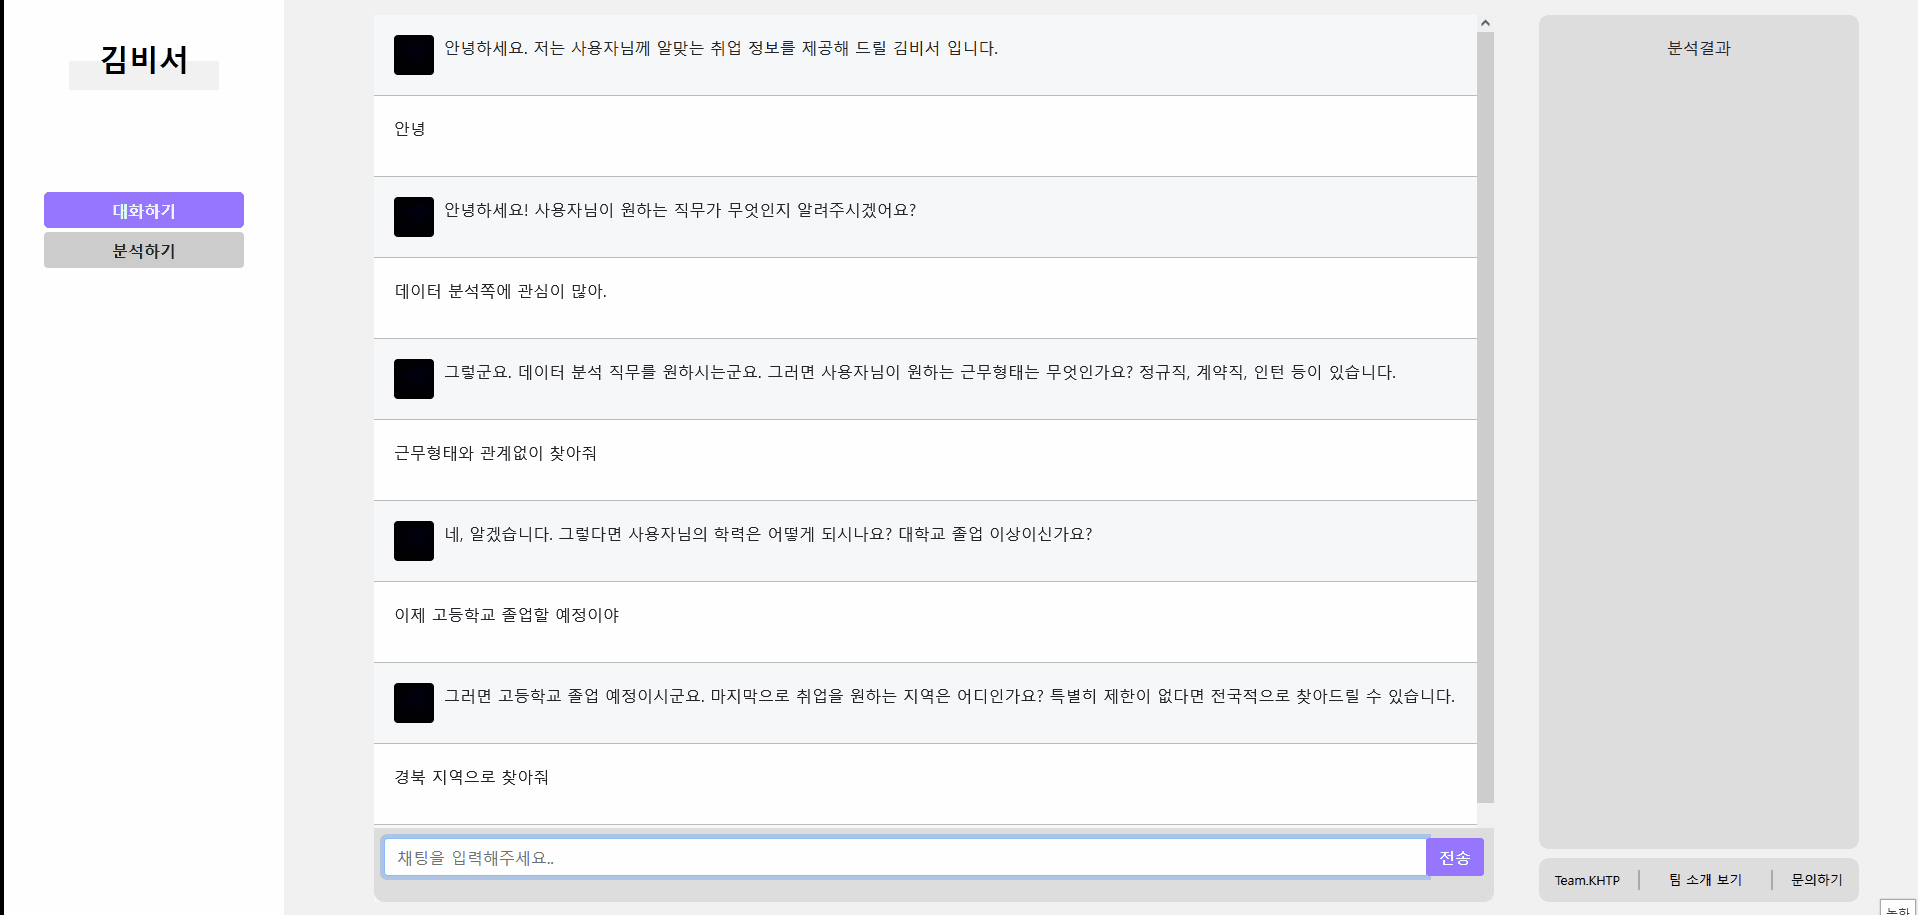Switch to the 분석하기 menu

(144, 251)
